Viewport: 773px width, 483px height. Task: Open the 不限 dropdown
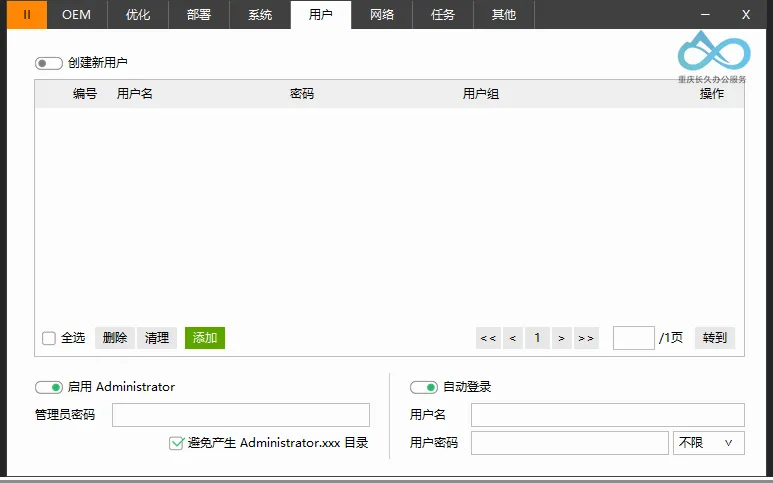pos(709,443)
